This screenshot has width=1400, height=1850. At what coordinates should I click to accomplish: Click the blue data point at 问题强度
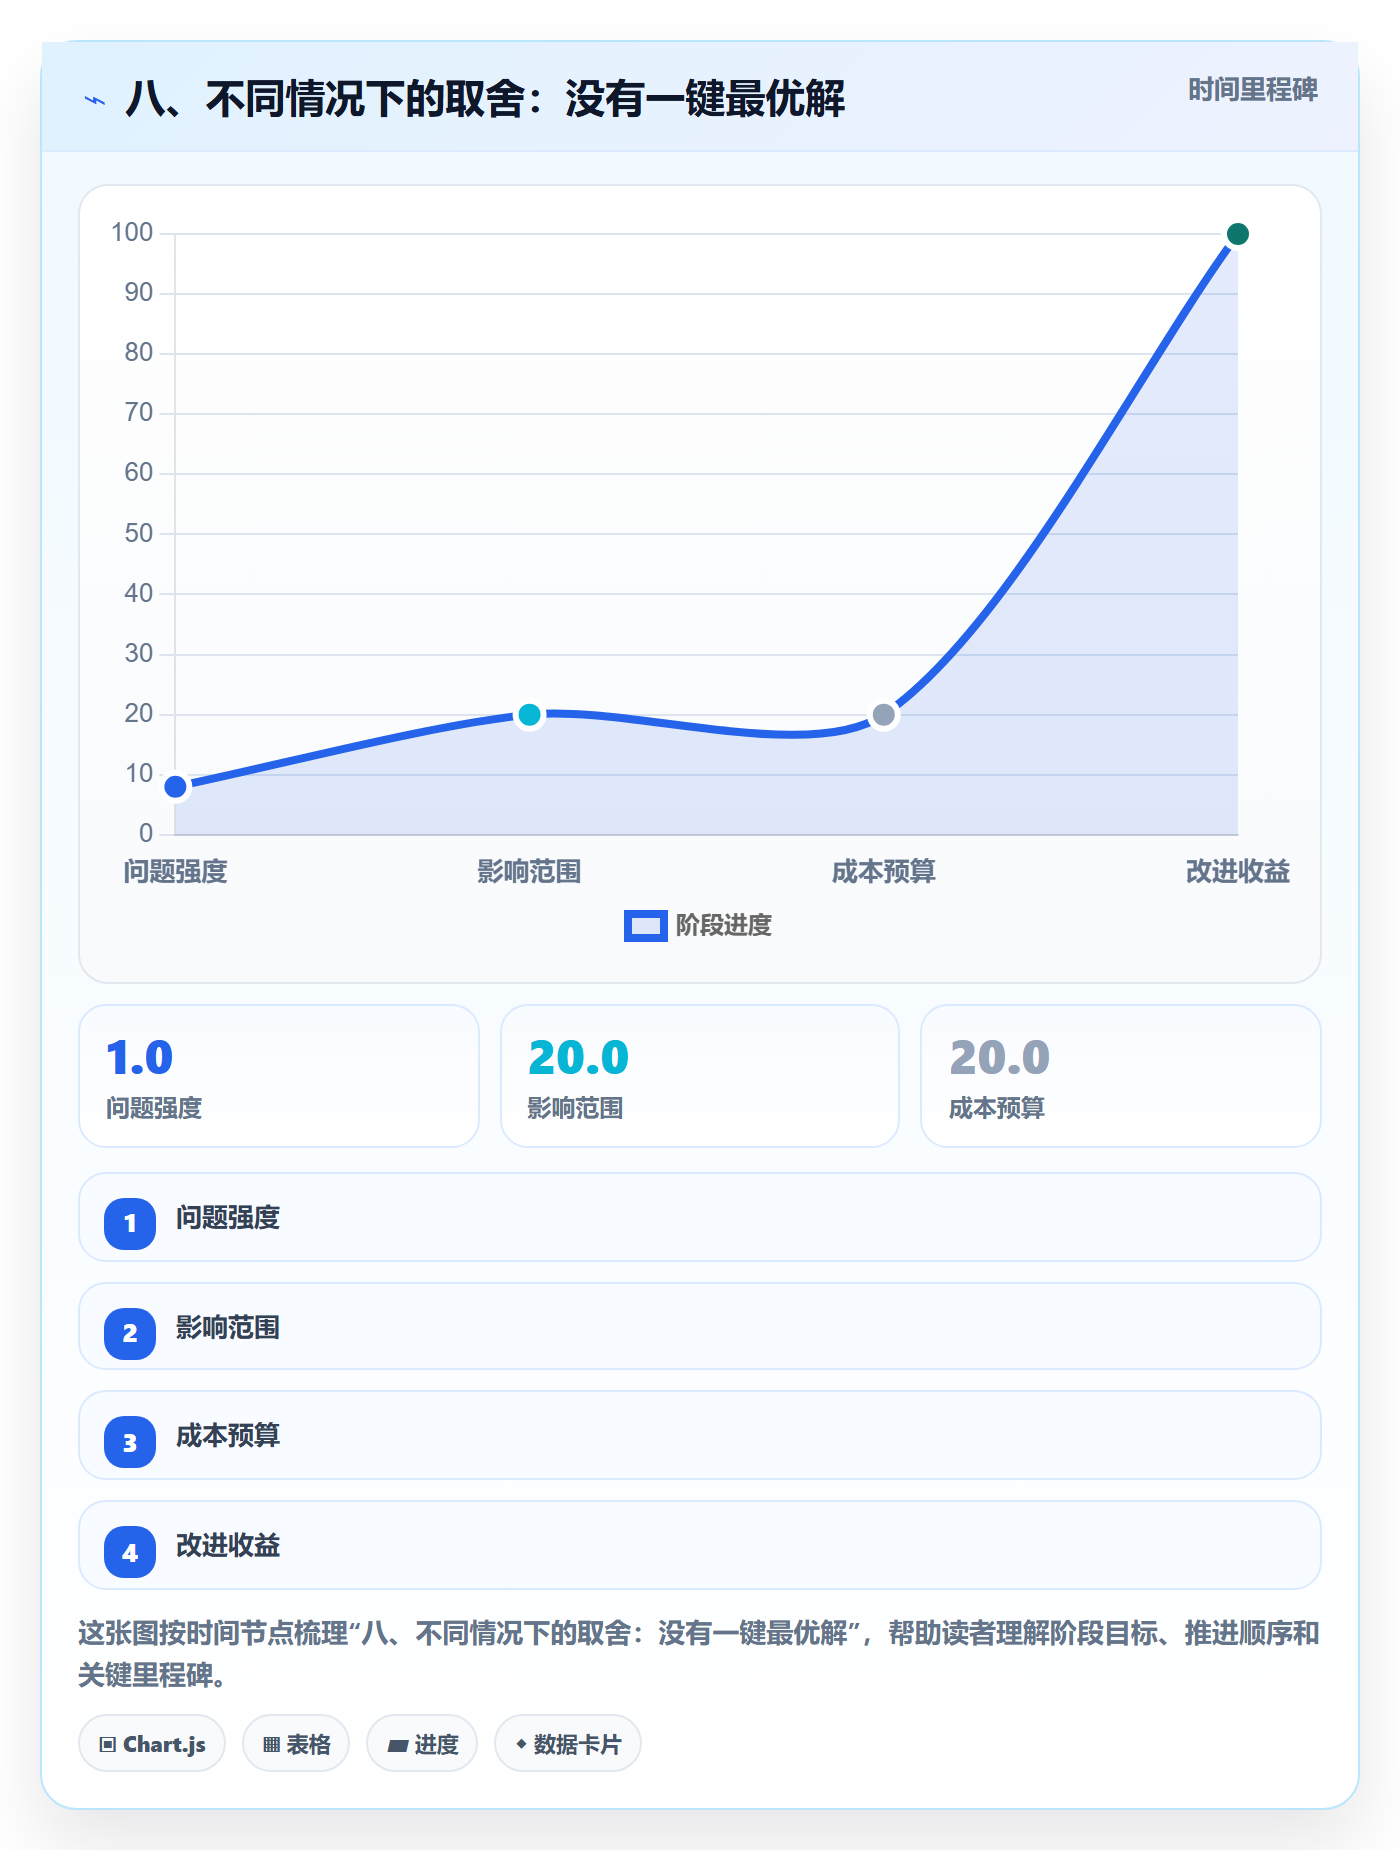point(176,787)
